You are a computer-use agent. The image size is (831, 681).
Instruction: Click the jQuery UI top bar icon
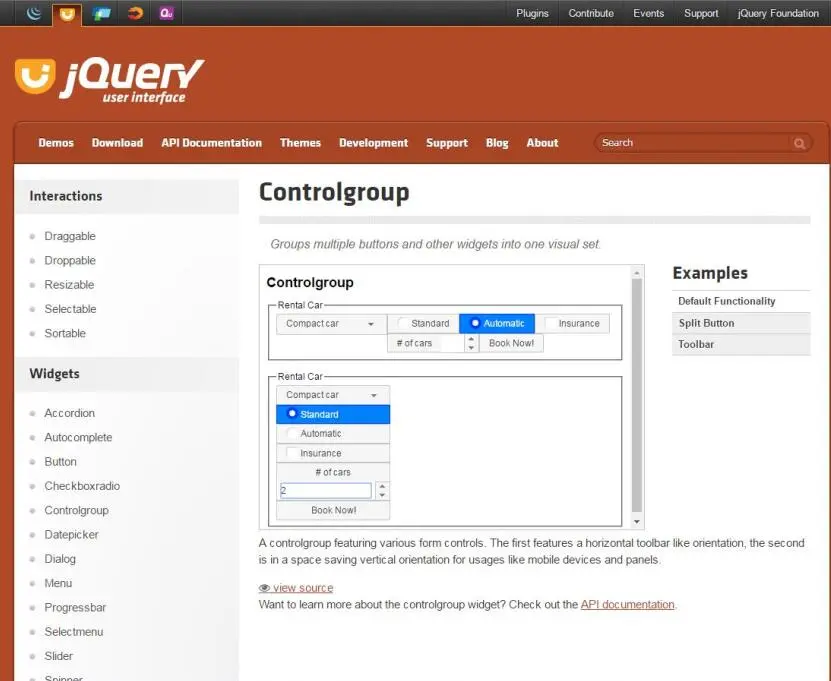[x=67, y=14]
